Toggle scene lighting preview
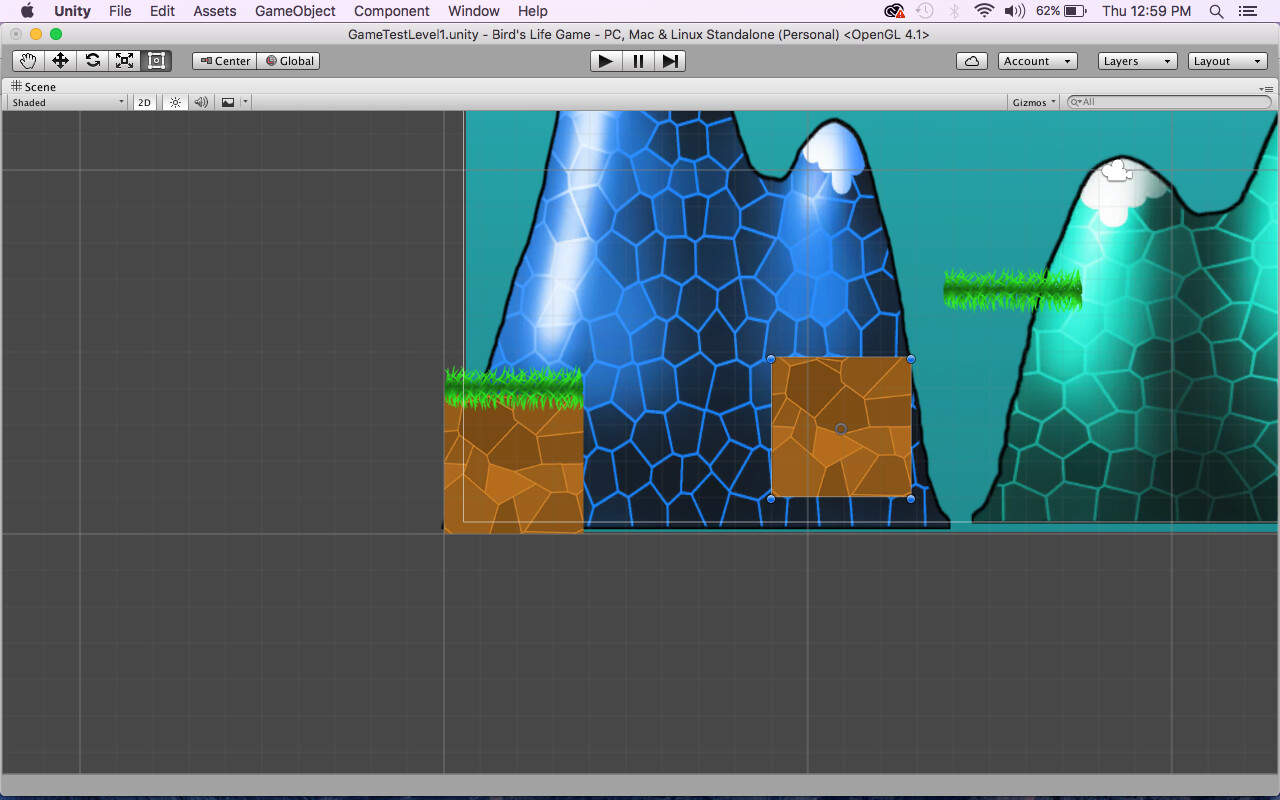This screenshot has width=1280, height=800. coord(175,101)
